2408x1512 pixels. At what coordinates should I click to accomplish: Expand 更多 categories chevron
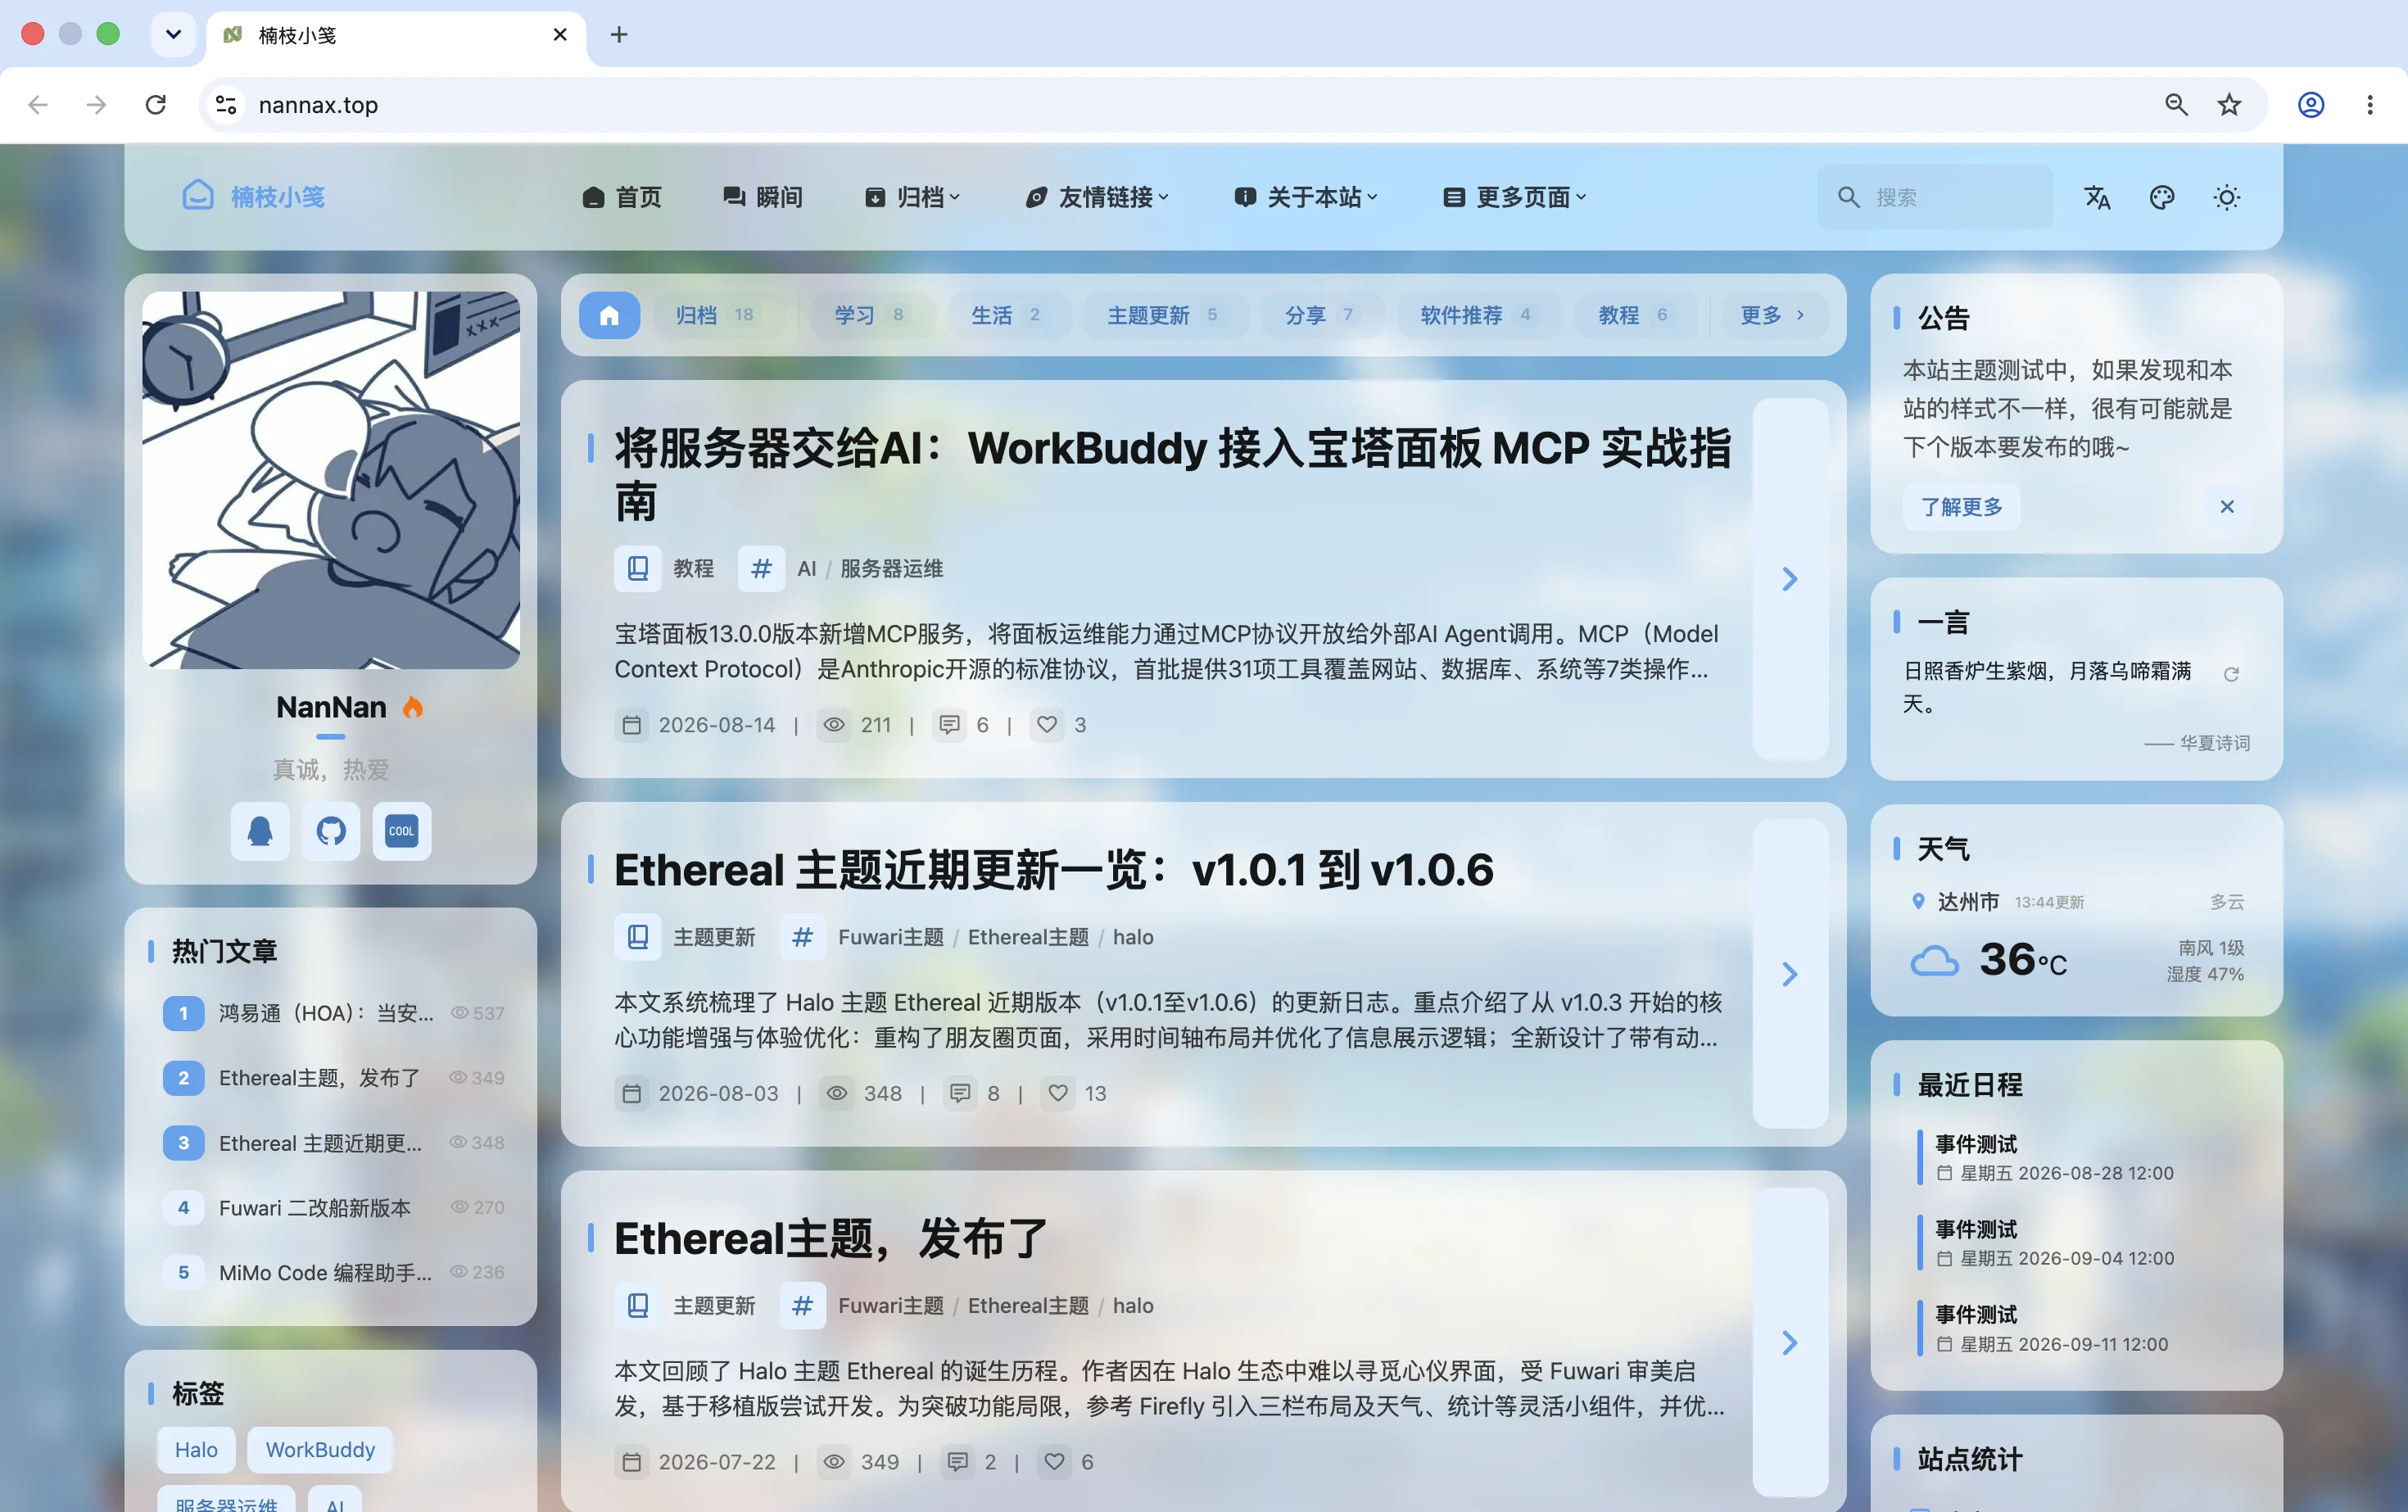1774,315
